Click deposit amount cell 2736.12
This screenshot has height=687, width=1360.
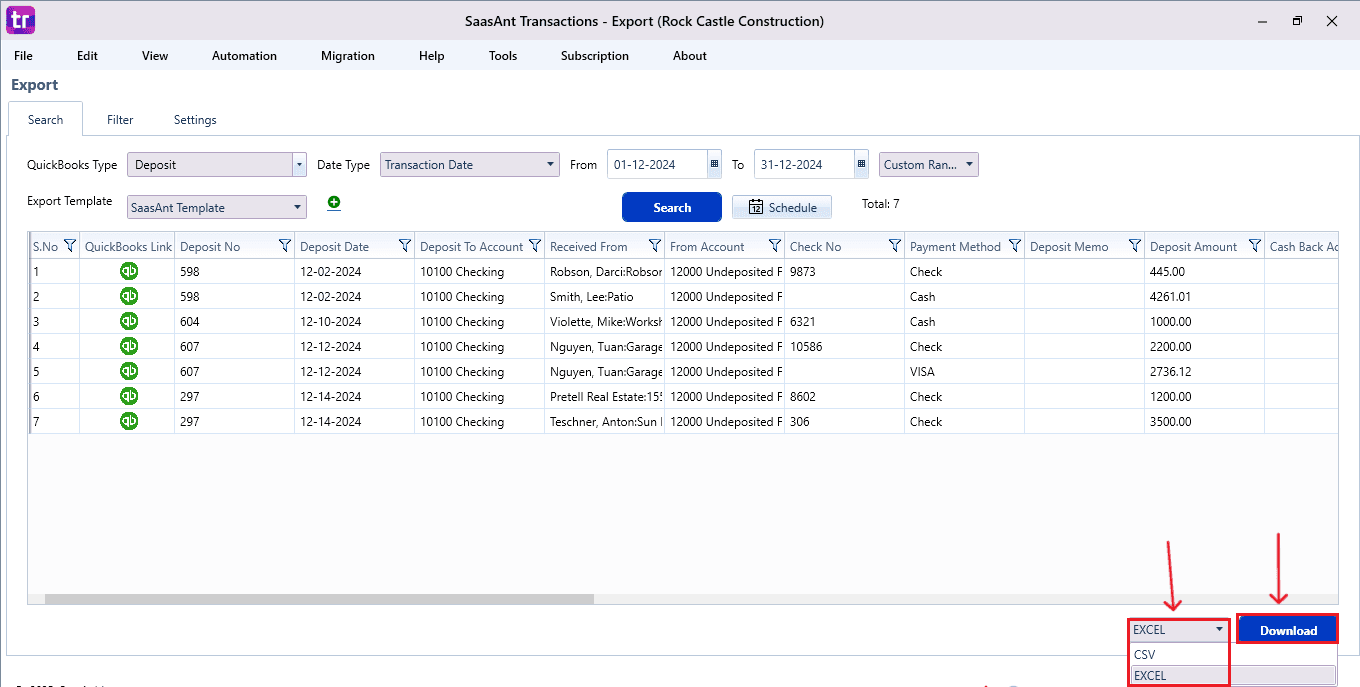click(1204, 371)
